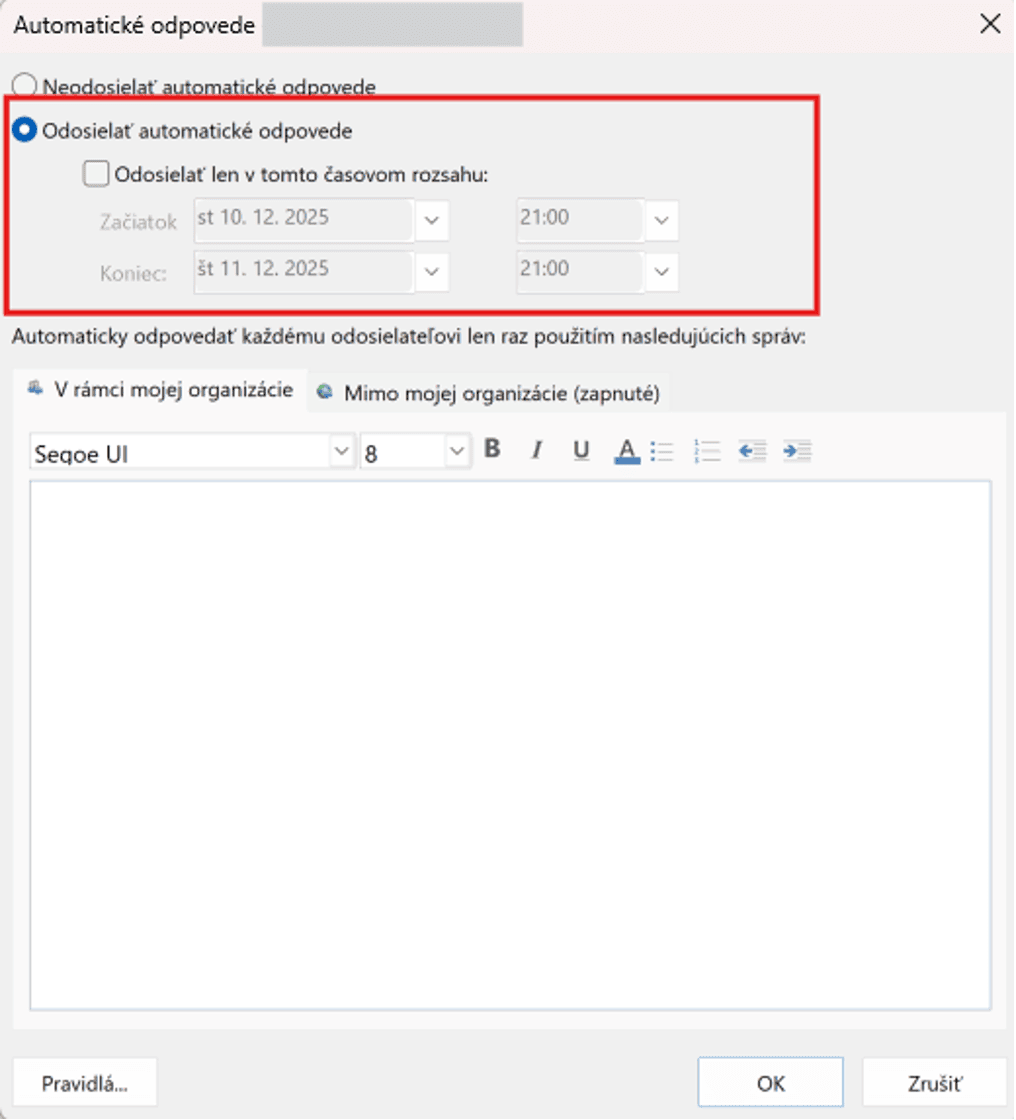Apply underline formatting

[580, 450]
